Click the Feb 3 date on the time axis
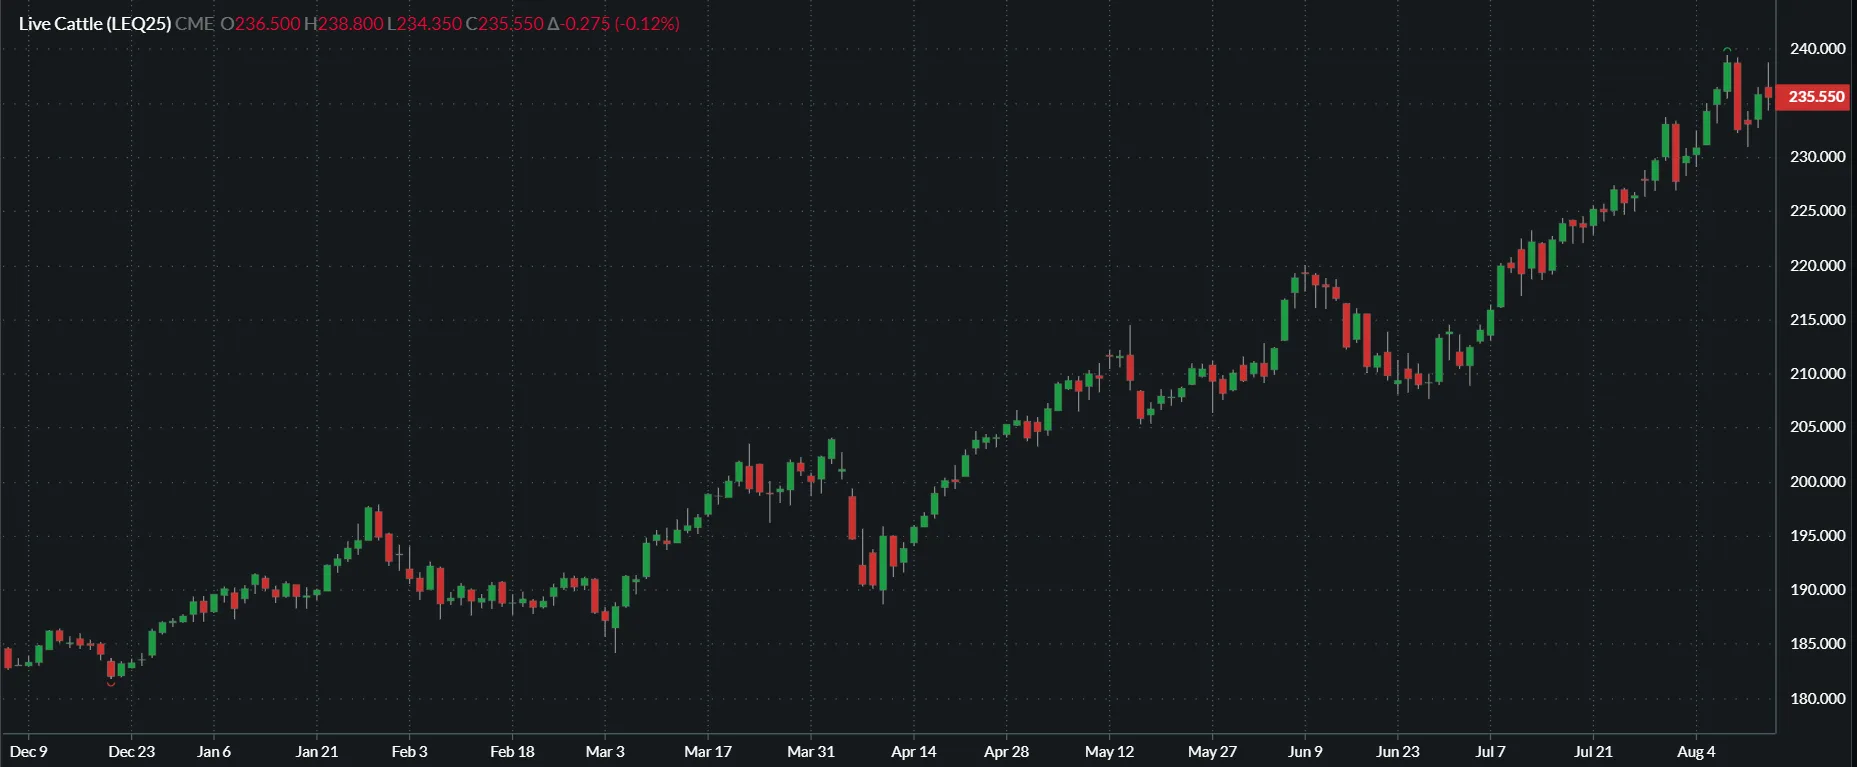 409,752
